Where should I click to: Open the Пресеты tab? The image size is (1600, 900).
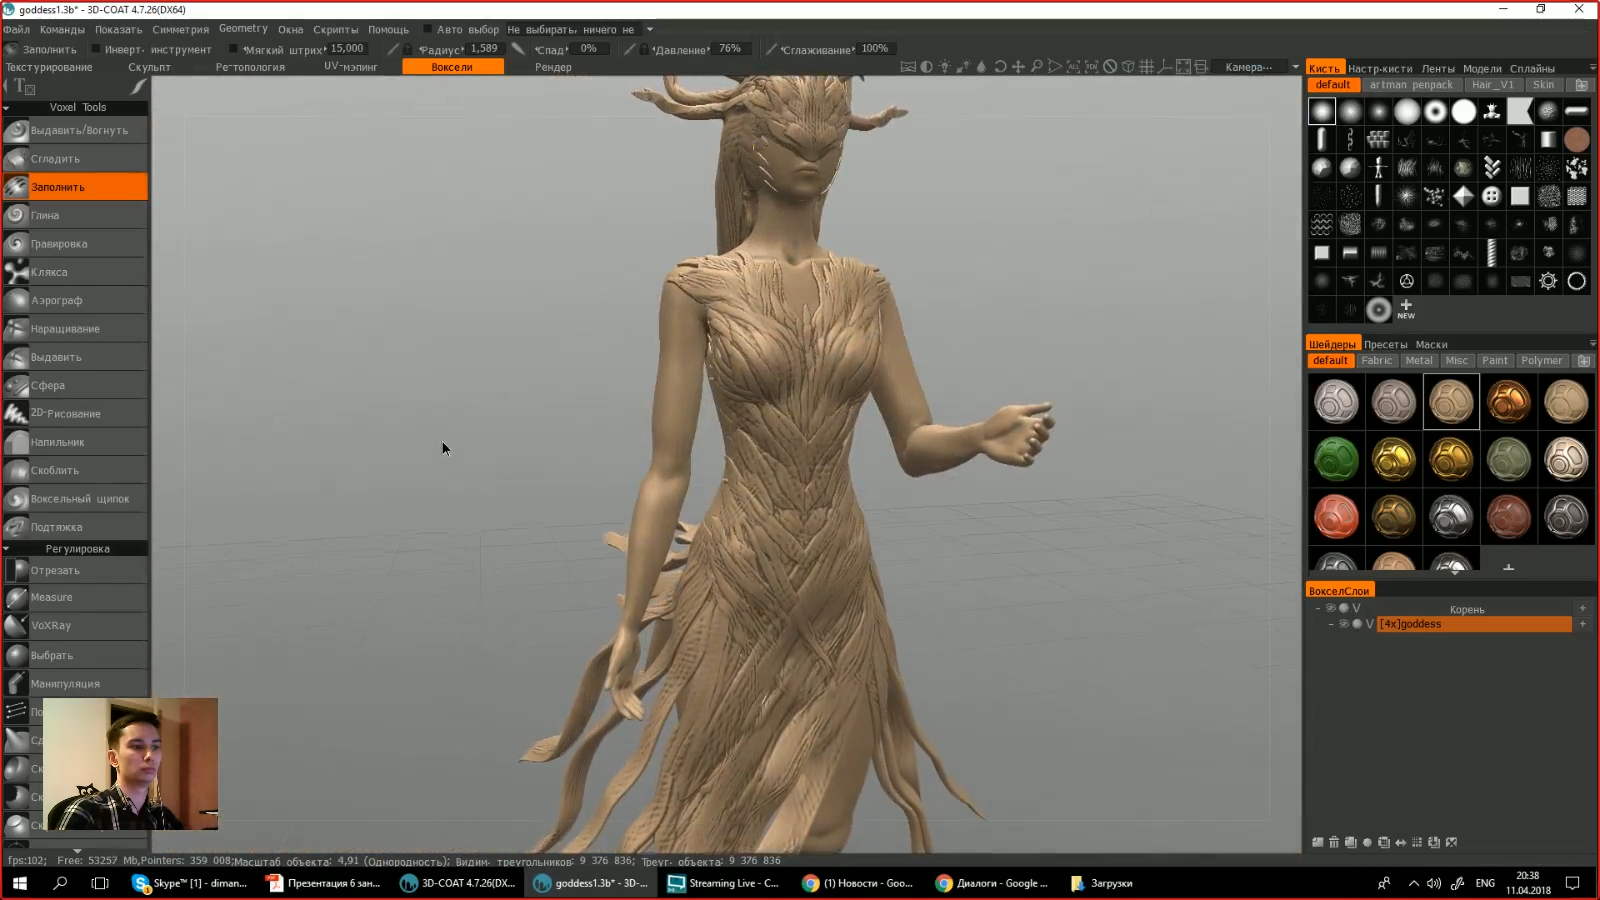[1386, 344]
